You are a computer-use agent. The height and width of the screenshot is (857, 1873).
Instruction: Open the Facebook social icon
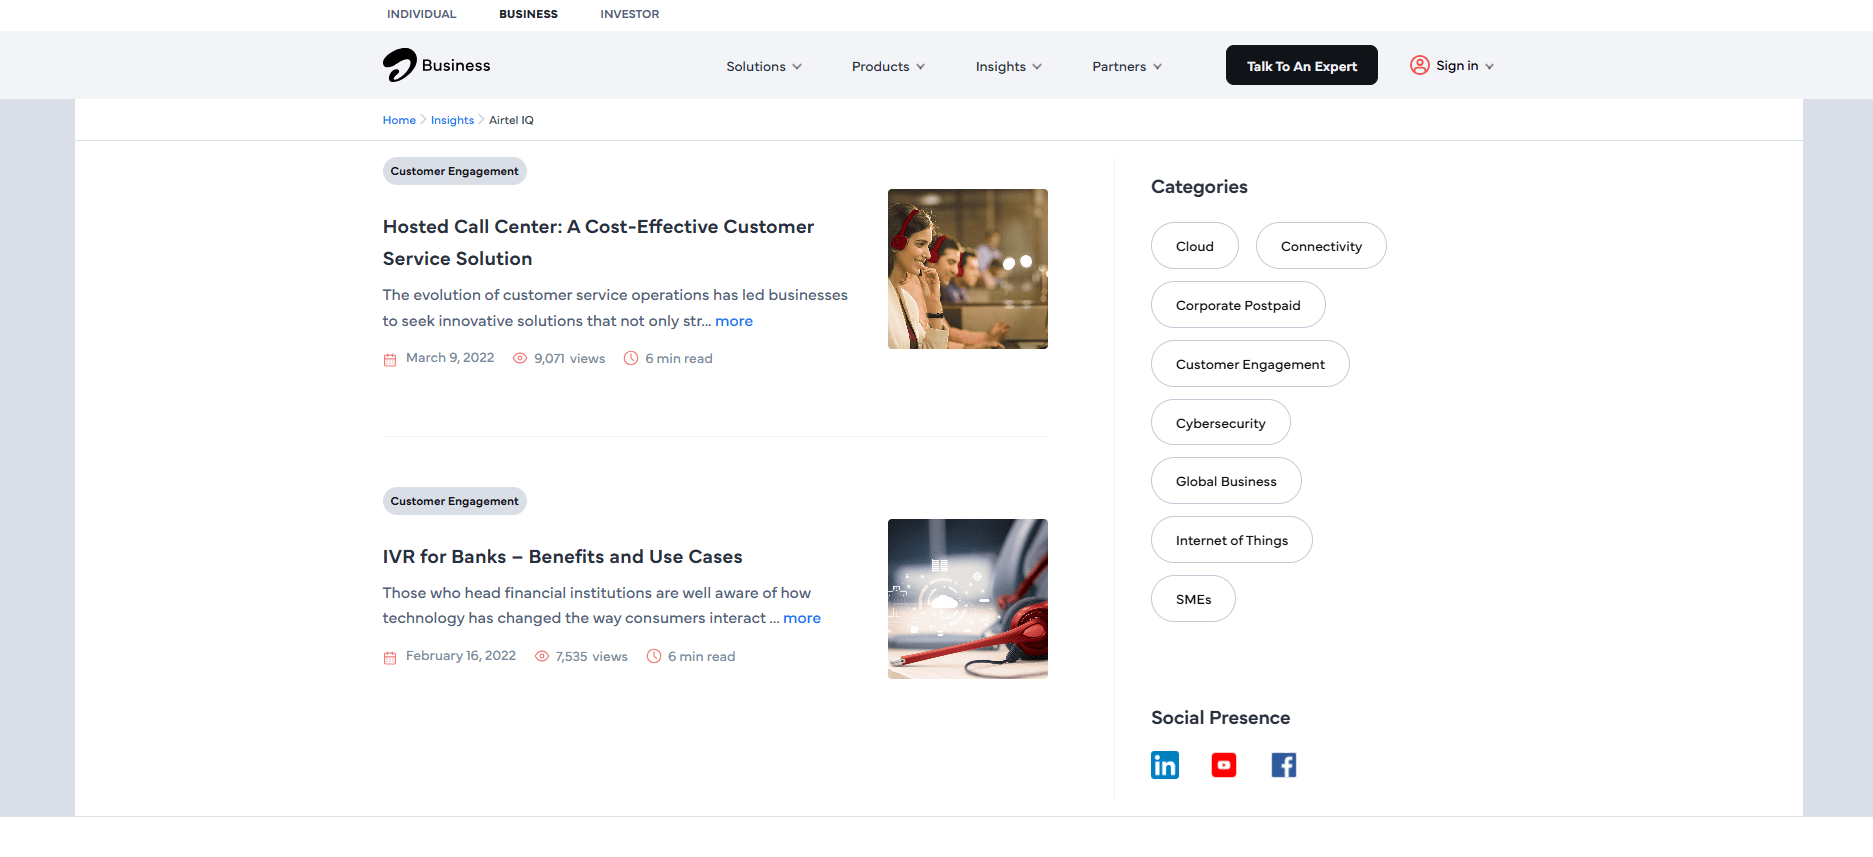tap(1284, 765)
